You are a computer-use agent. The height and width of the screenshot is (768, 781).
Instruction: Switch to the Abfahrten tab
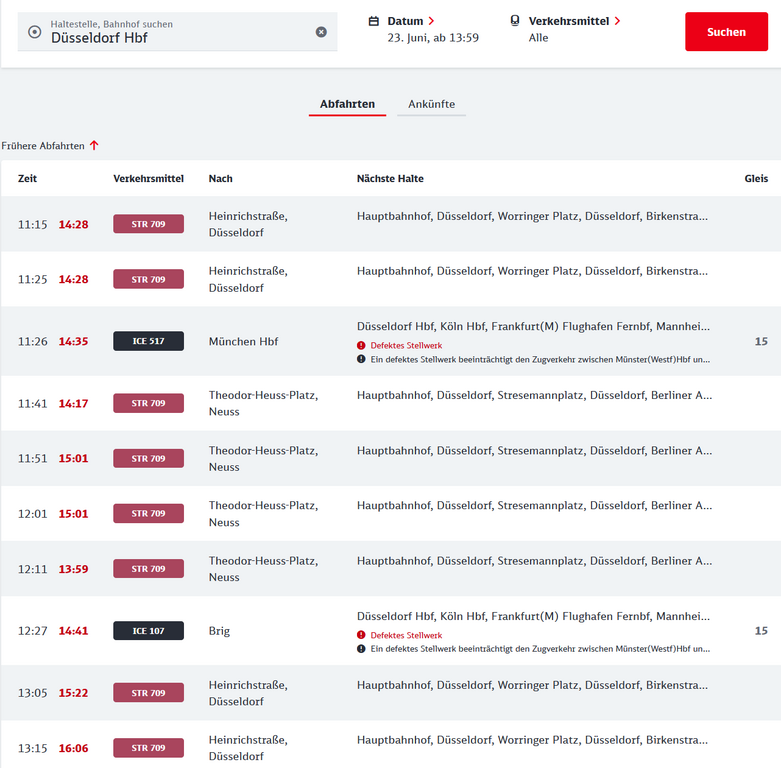(347, 104)
